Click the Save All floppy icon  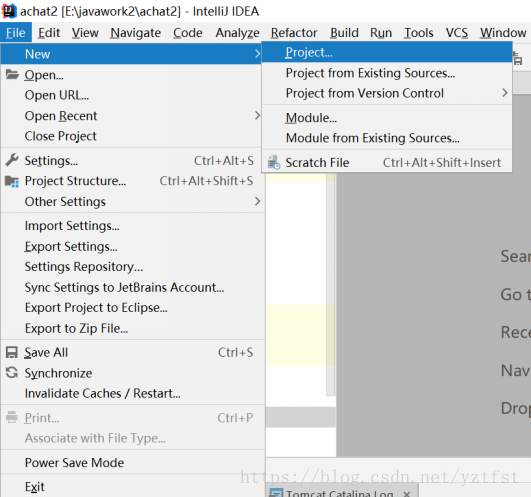click(12, 352)
